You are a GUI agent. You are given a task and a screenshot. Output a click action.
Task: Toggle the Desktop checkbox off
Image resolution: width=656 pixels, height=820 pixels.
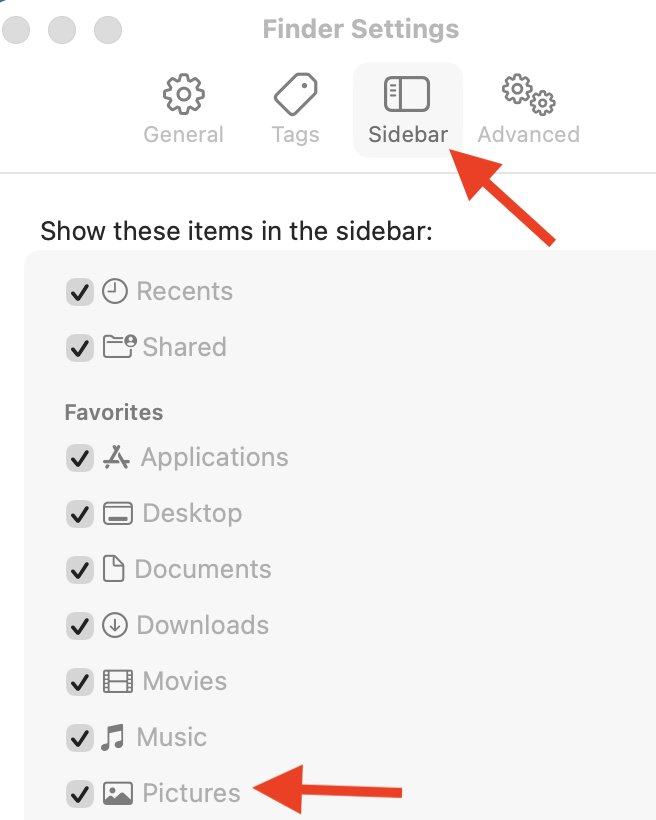pyautogui.click(x=79, y=514)
